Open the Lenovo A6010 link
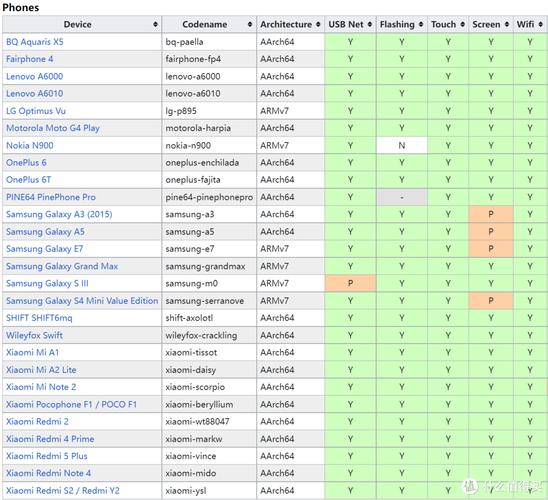This screenshot has height=500, width=548. (x=34, y=94)
